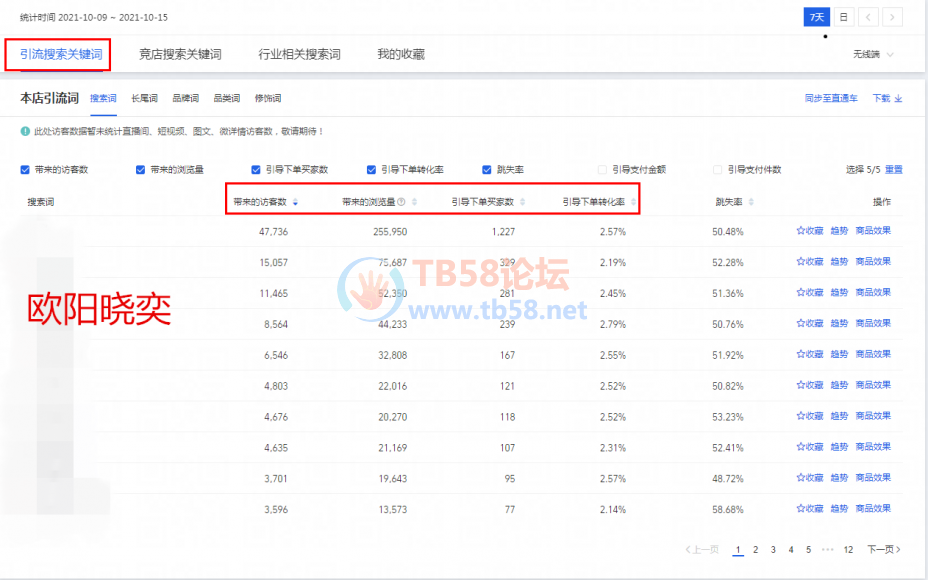Sort the table by 跳失率 column

(x=751, y=202)
